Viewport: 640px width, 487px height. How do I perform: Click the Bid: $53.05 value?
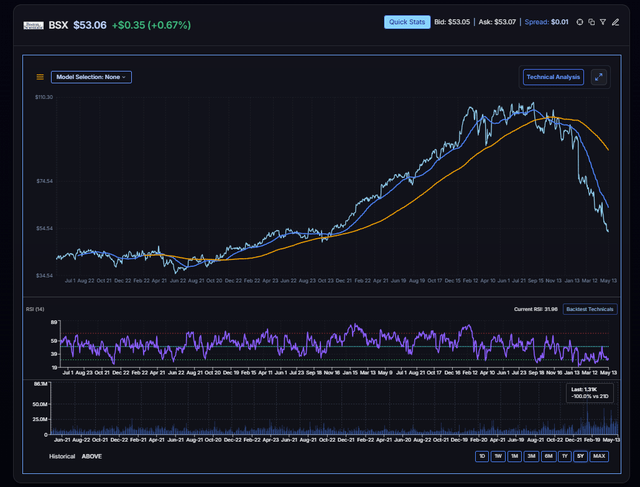coord(452,22)
